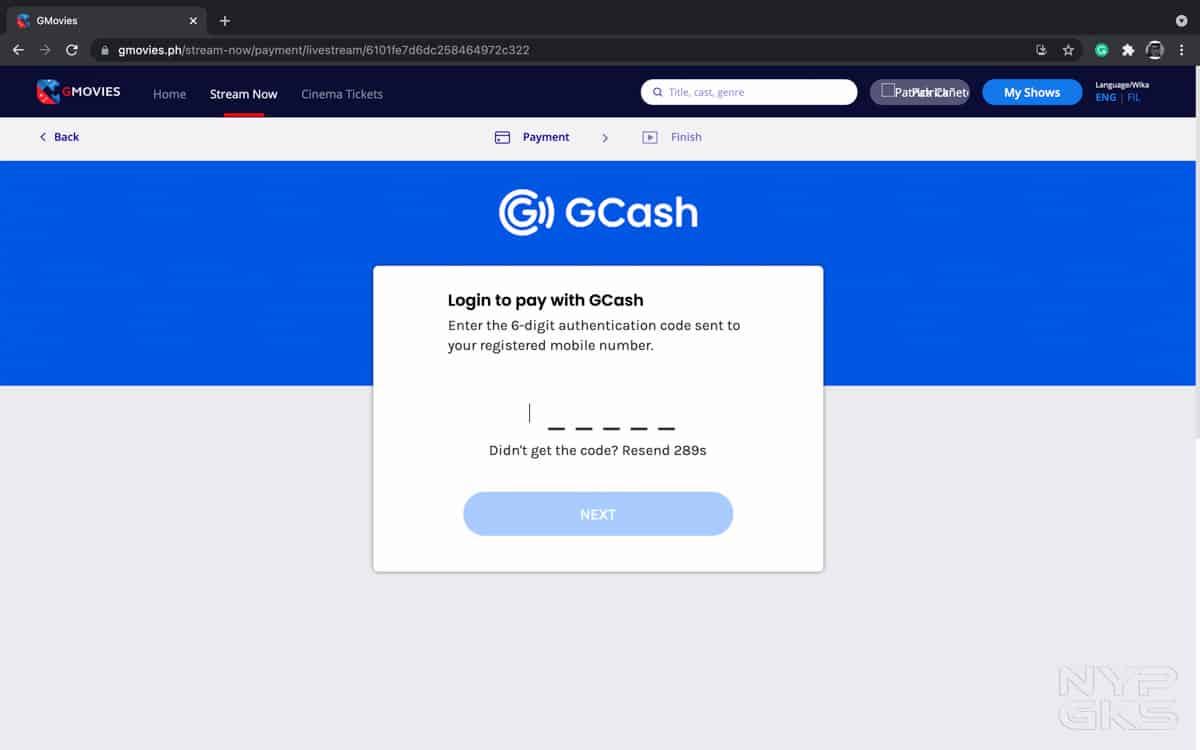Go back using the browser back arrow

coord(18,49)
